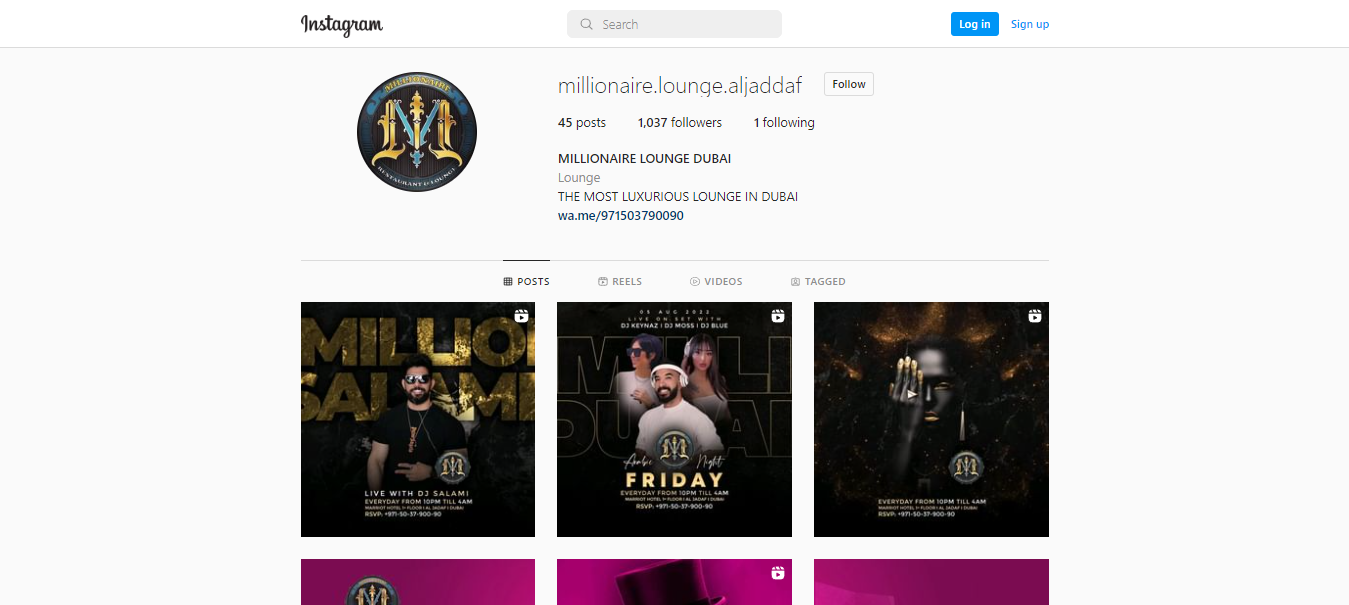1349x605 pixels.
Task: Switch to the Reels tab
Action: (x=620, y=282)
